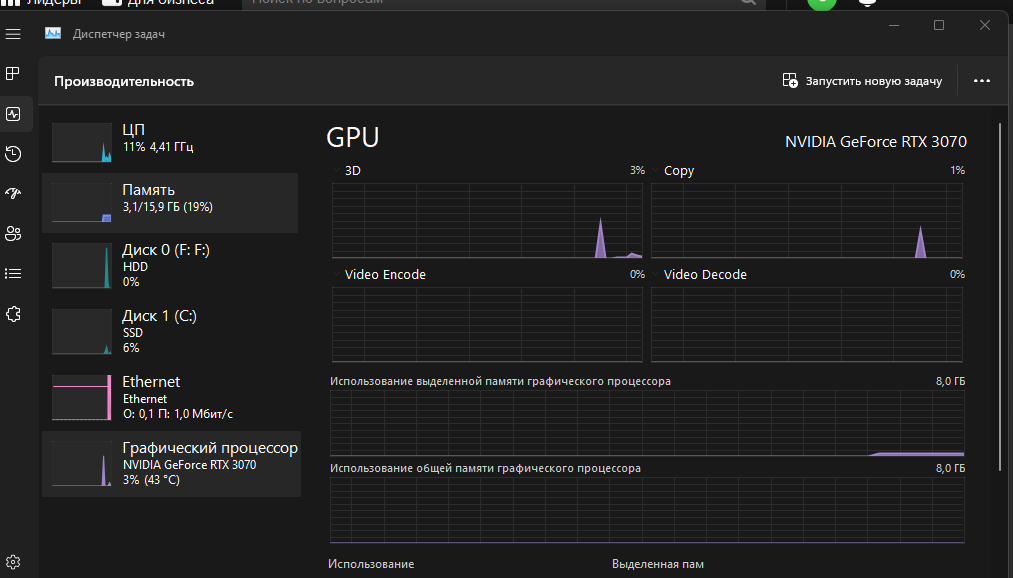
Task: Click the 3D engine usage graph
Action: 487,221
